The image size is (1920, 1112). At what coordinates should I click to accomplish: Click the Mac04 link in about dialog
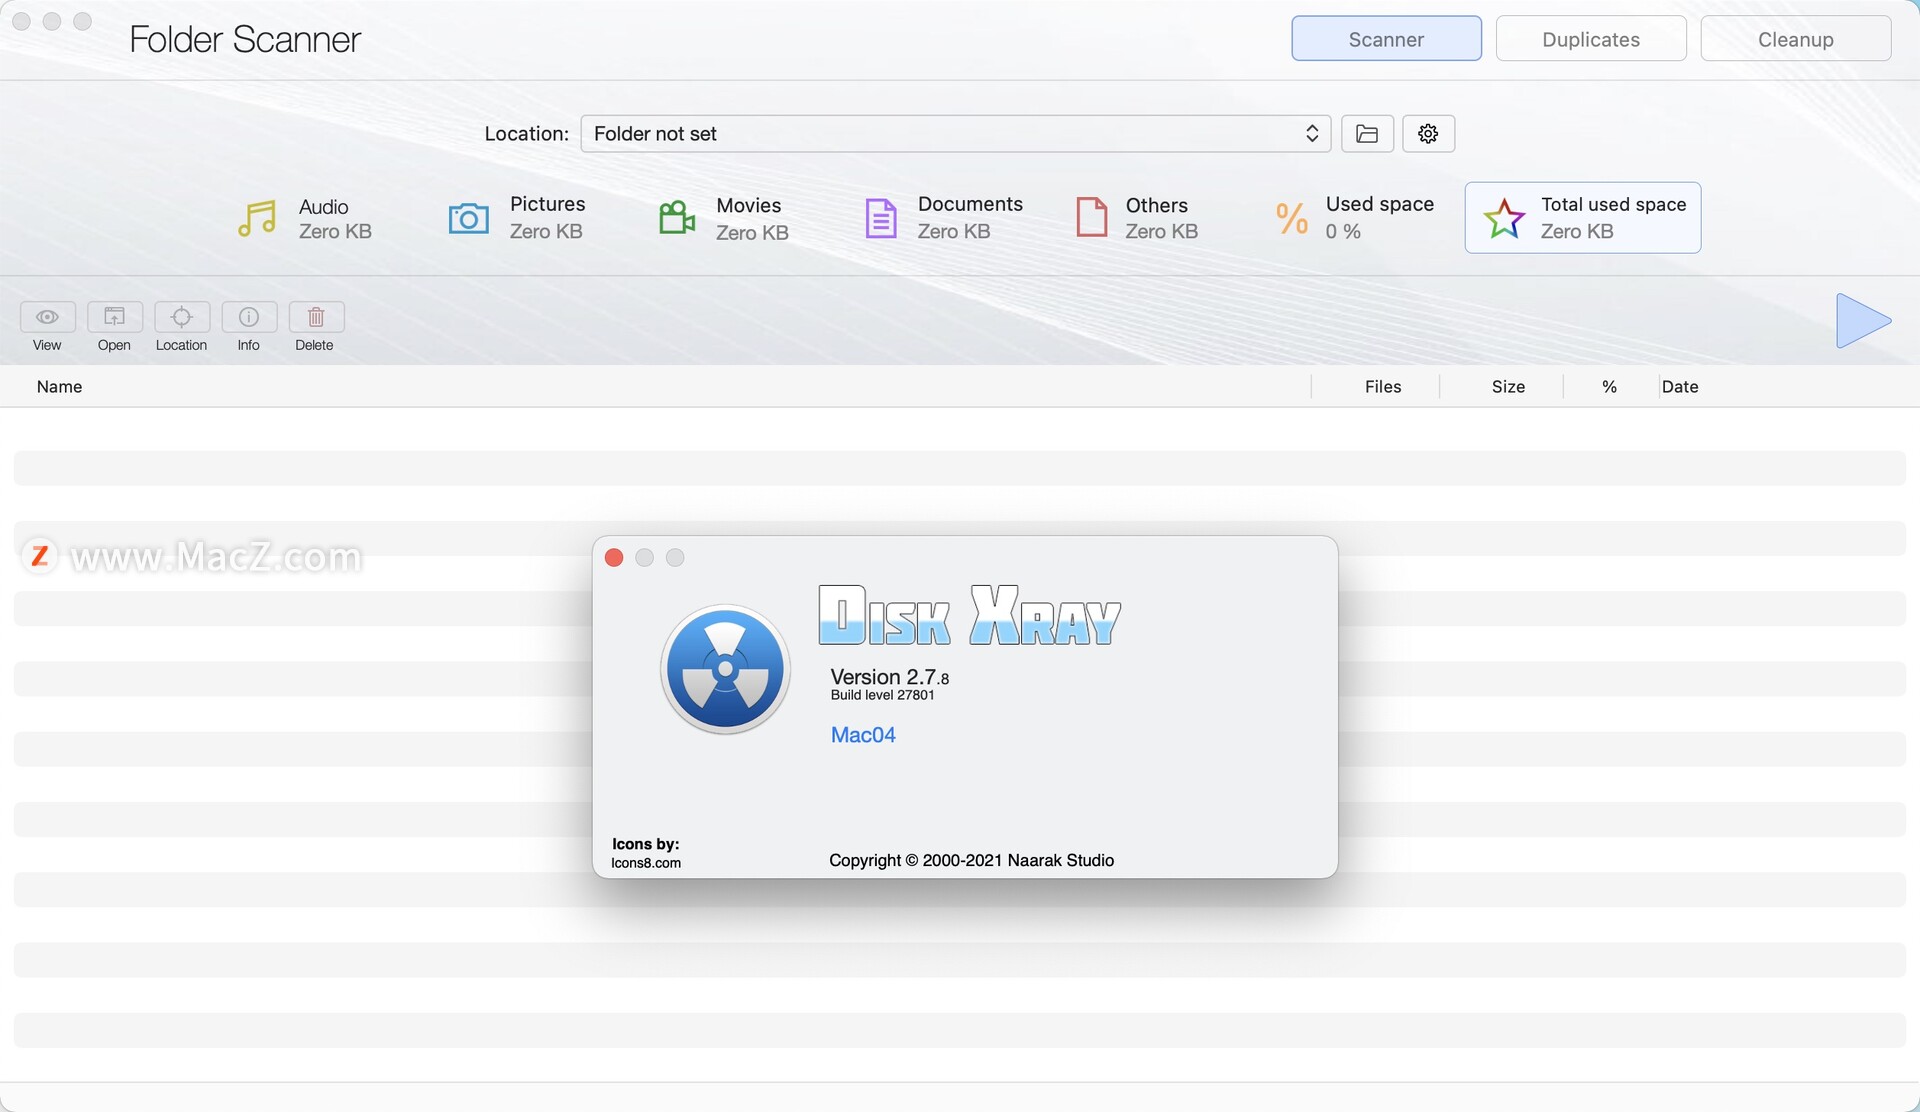click(x=863, y=735)
